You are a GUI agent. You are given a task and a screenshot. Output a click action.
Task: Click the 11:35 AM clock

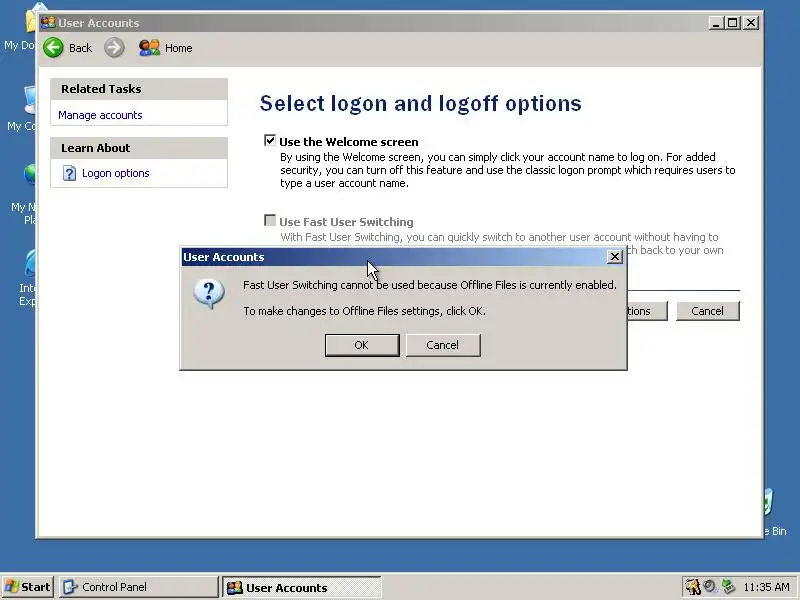(x=766, y=587)
